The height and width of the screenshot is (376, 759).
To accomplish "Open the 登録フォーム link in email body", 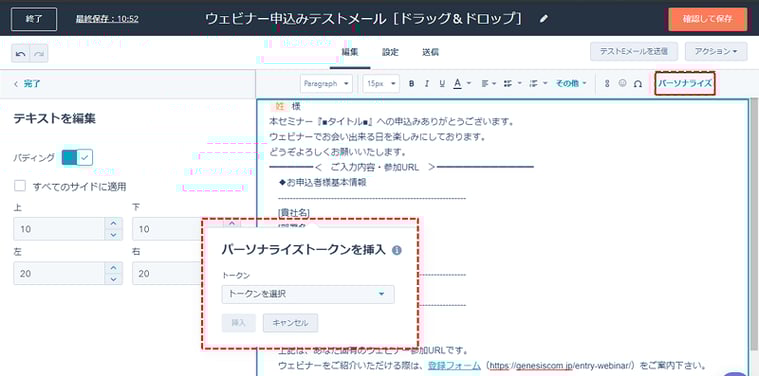I will point(454,365).
